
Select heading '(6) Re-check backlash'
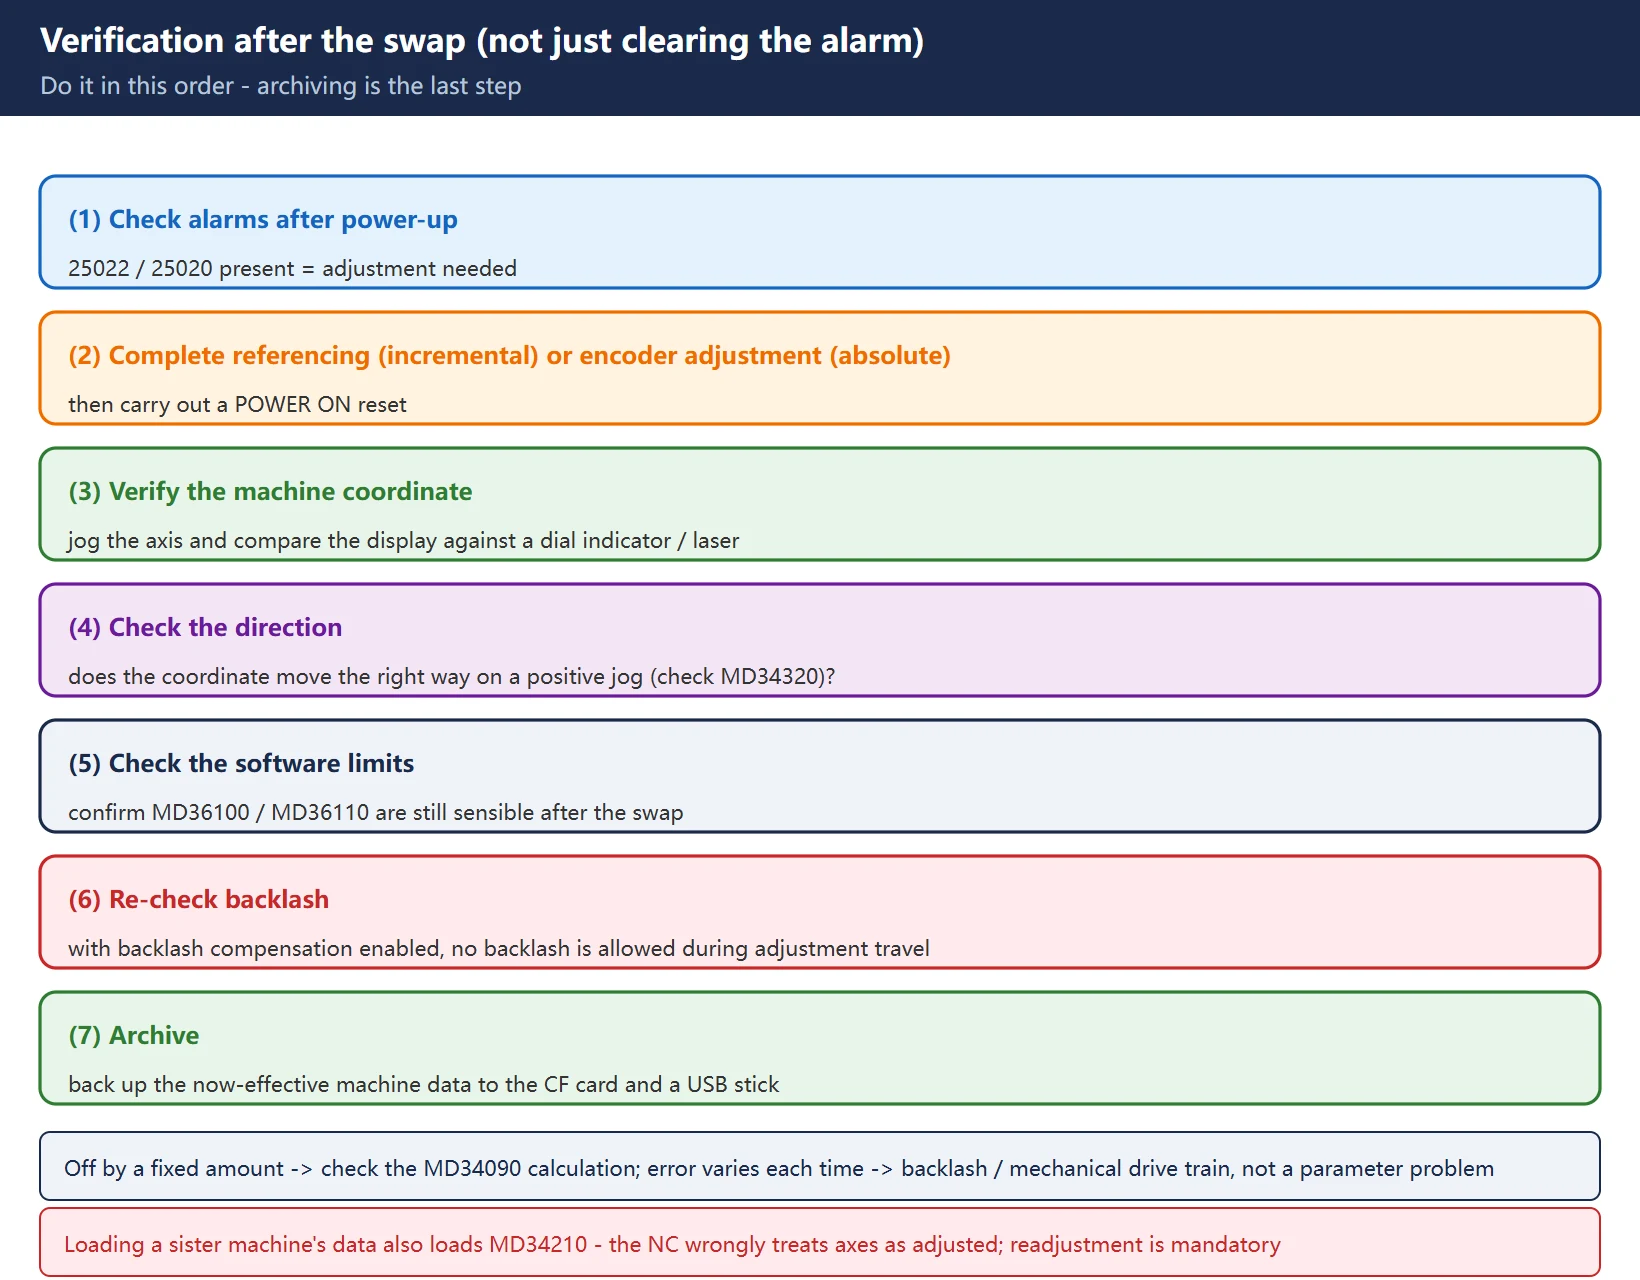click(198, 900)
